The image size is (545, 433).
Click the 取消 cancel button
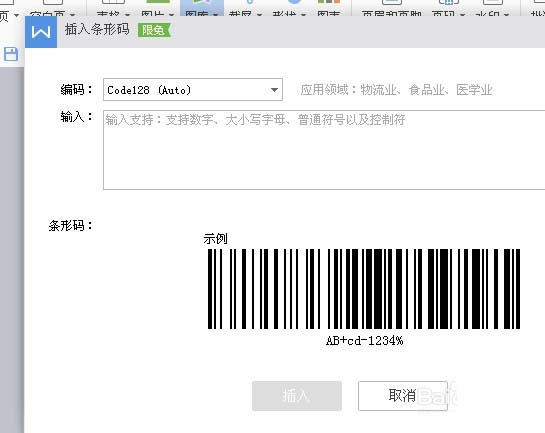(x=403, y=396)
